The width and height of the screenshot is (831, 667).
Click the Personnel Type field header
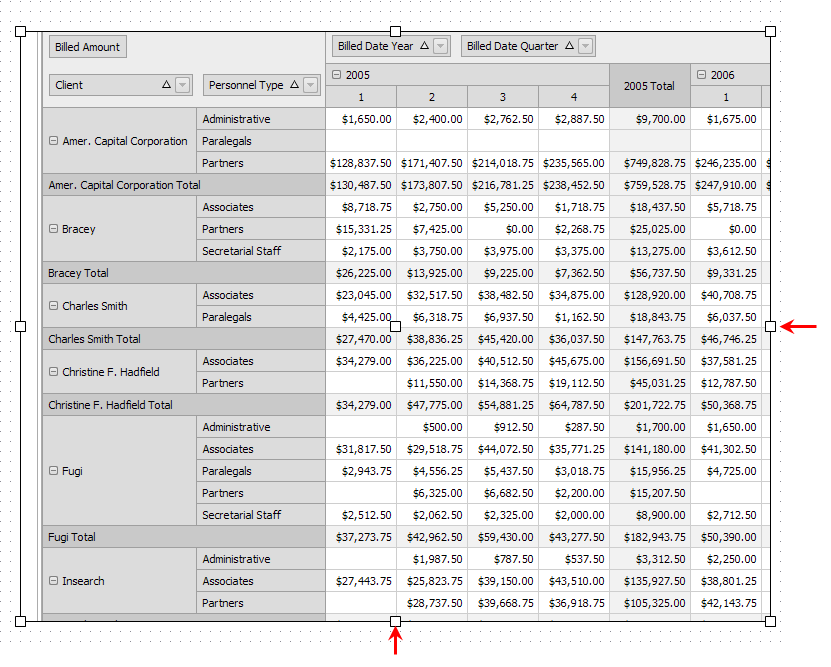point(246,86)
